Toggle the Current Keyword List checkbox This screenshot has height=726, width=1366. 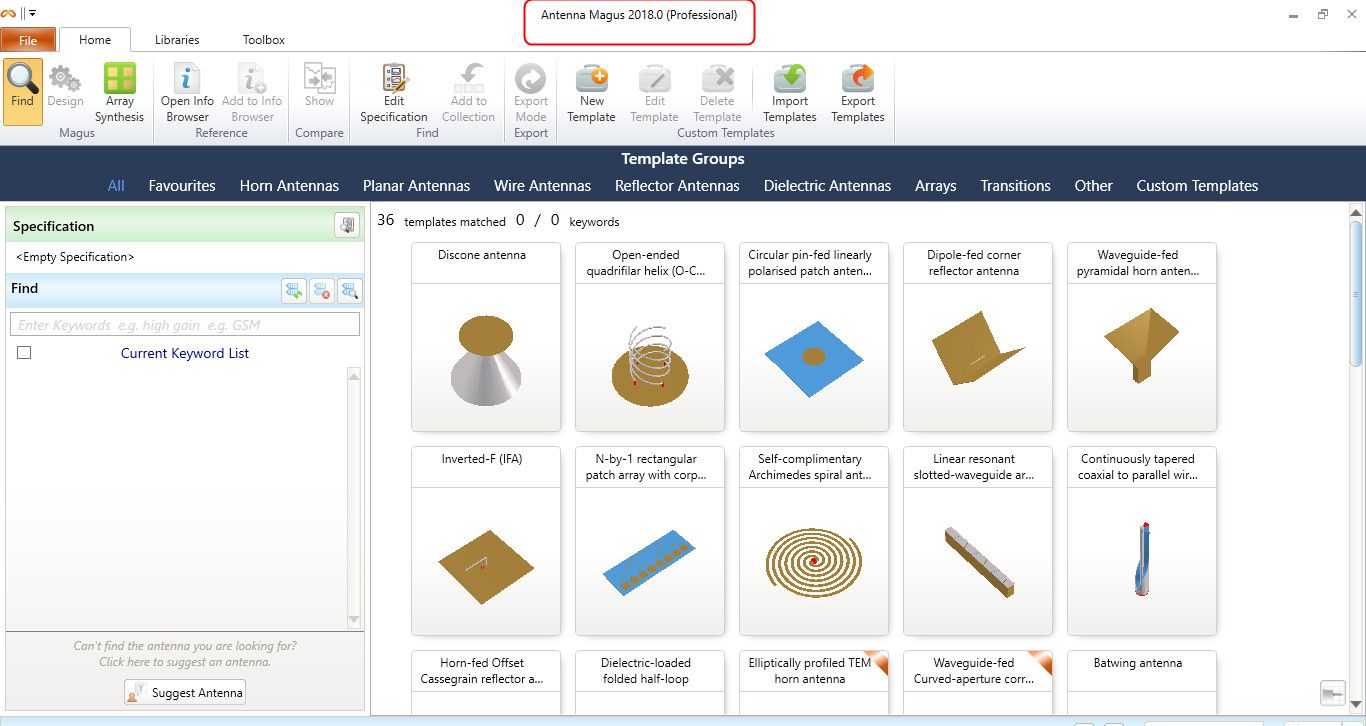coord(24,353)
